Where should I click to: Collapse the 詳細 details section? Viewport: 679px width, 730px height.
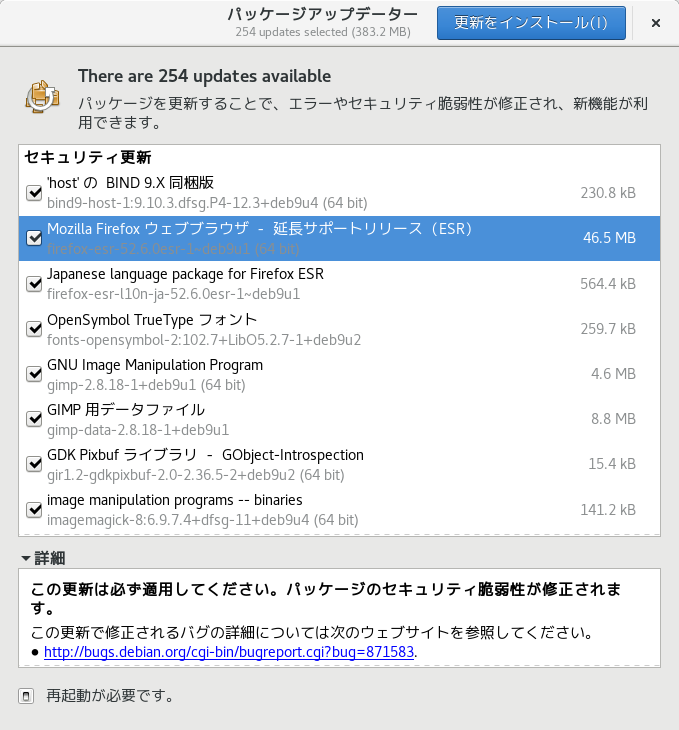(25, 557)
